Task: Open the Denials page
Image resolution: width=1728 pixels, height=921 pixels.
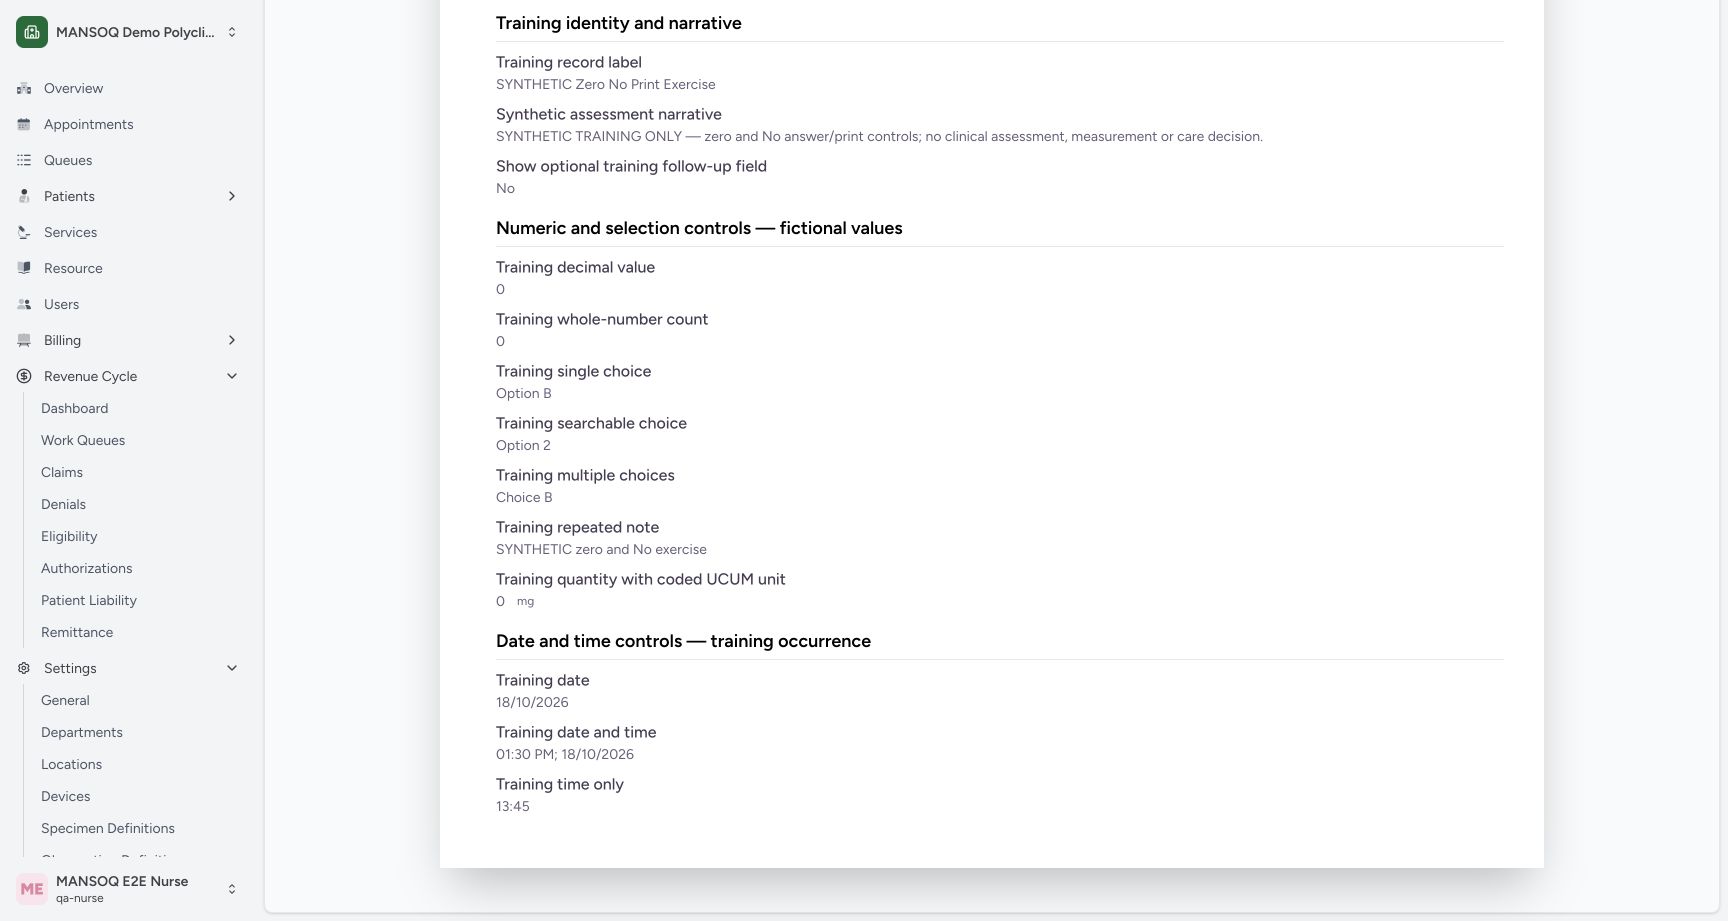Action: [63, 504]
